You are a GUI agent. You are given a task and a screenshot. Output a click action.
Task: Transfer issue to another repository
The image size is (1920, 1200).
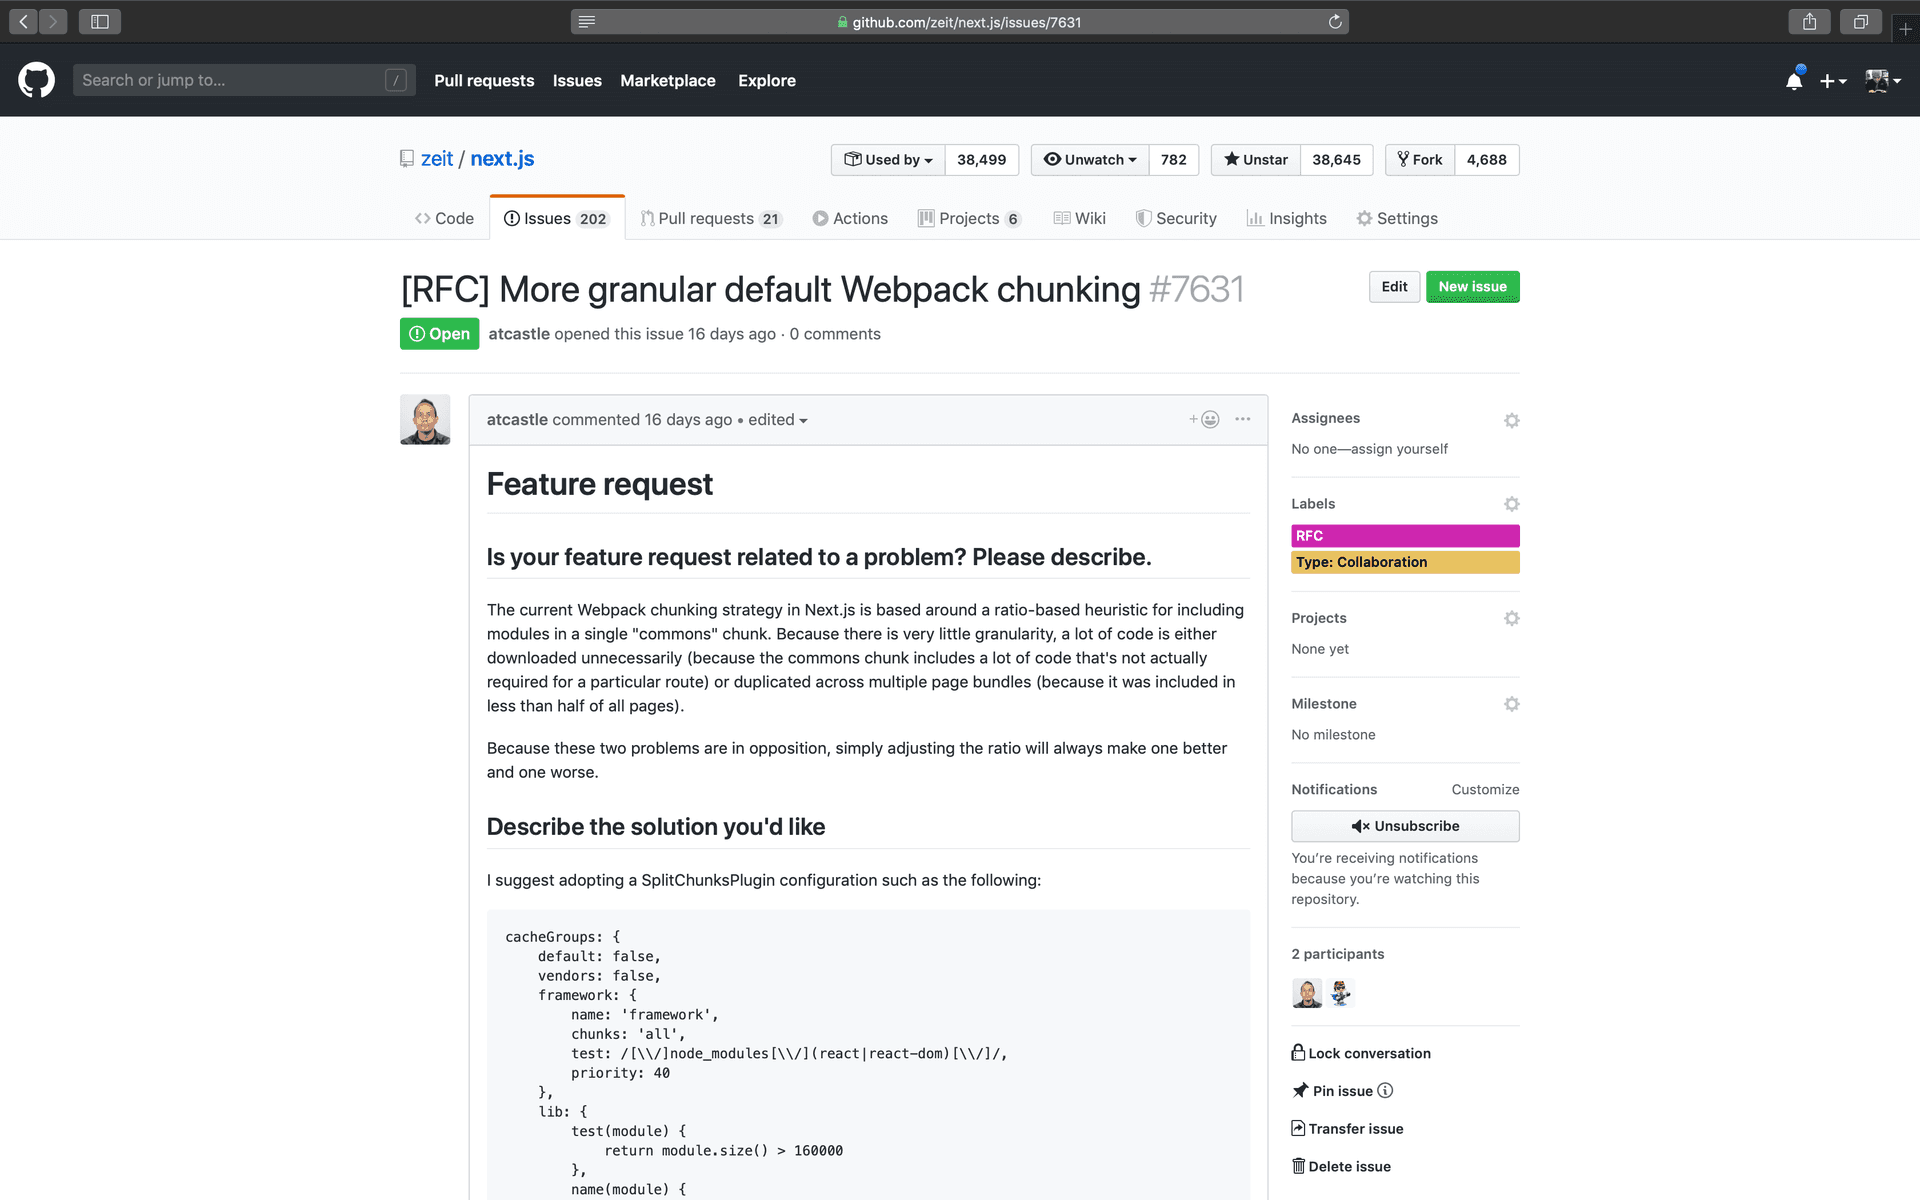[x=1347, y=1129]
